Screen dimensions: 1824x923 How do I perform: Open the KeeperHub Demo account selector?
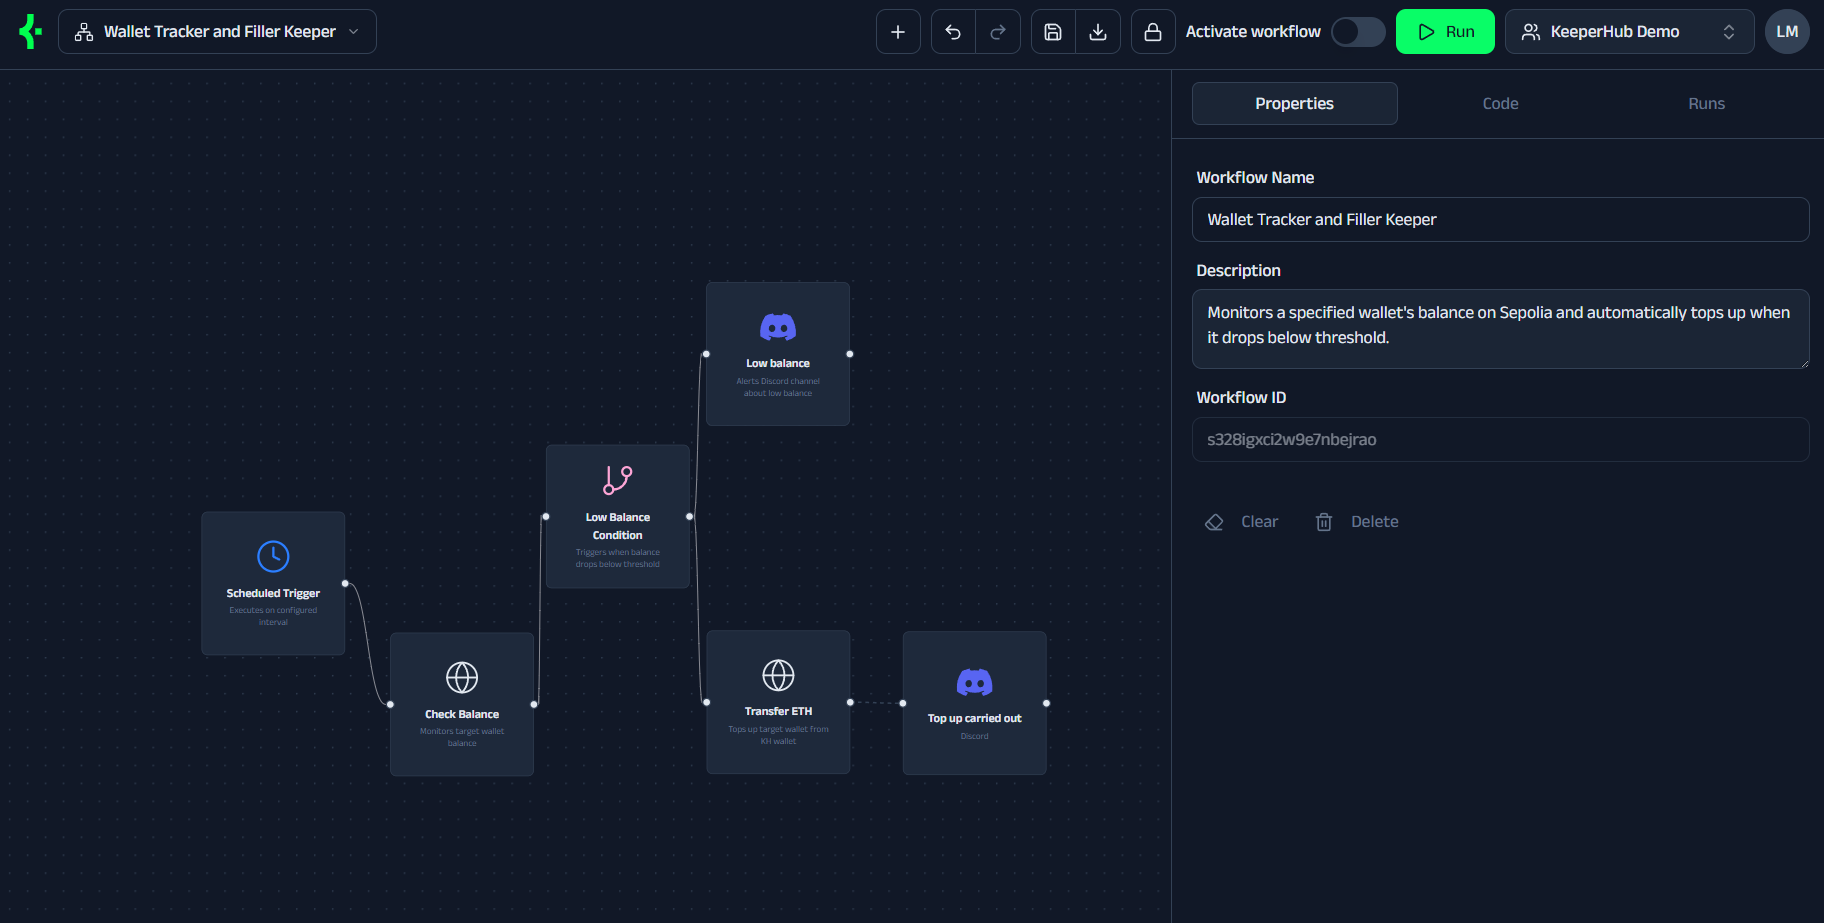pos(1628,31)
